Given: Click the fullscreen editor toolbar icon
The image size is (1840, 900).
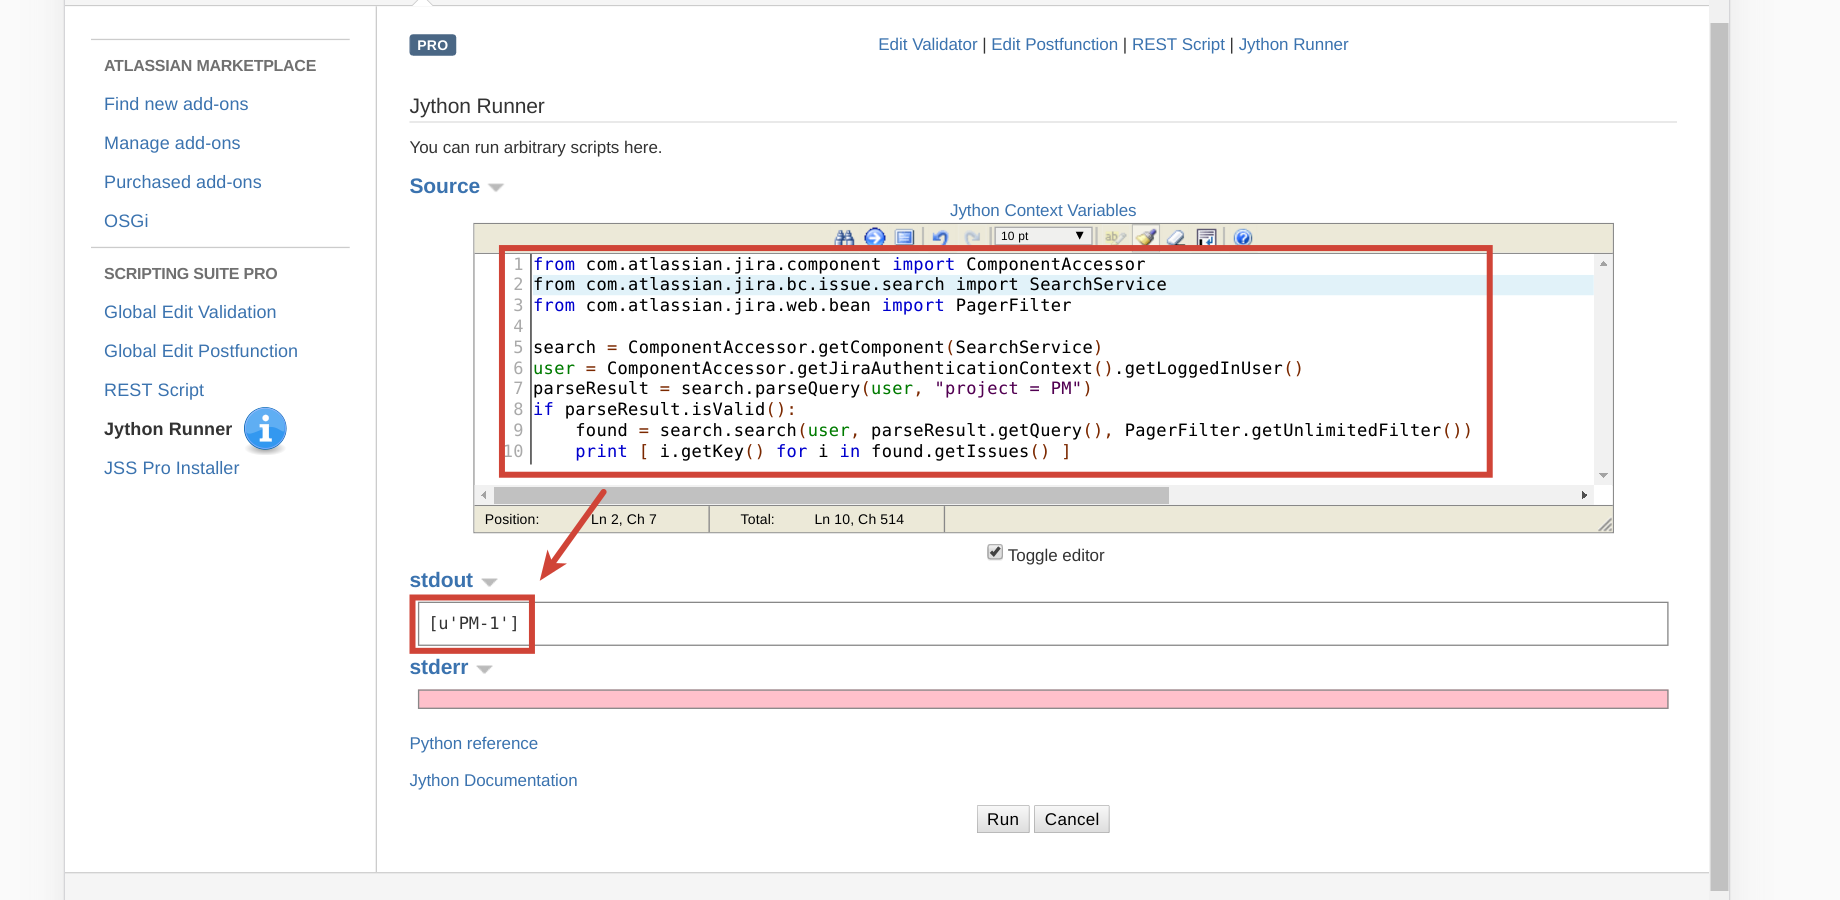Looking at the screenshot, I should coord(905,237).
